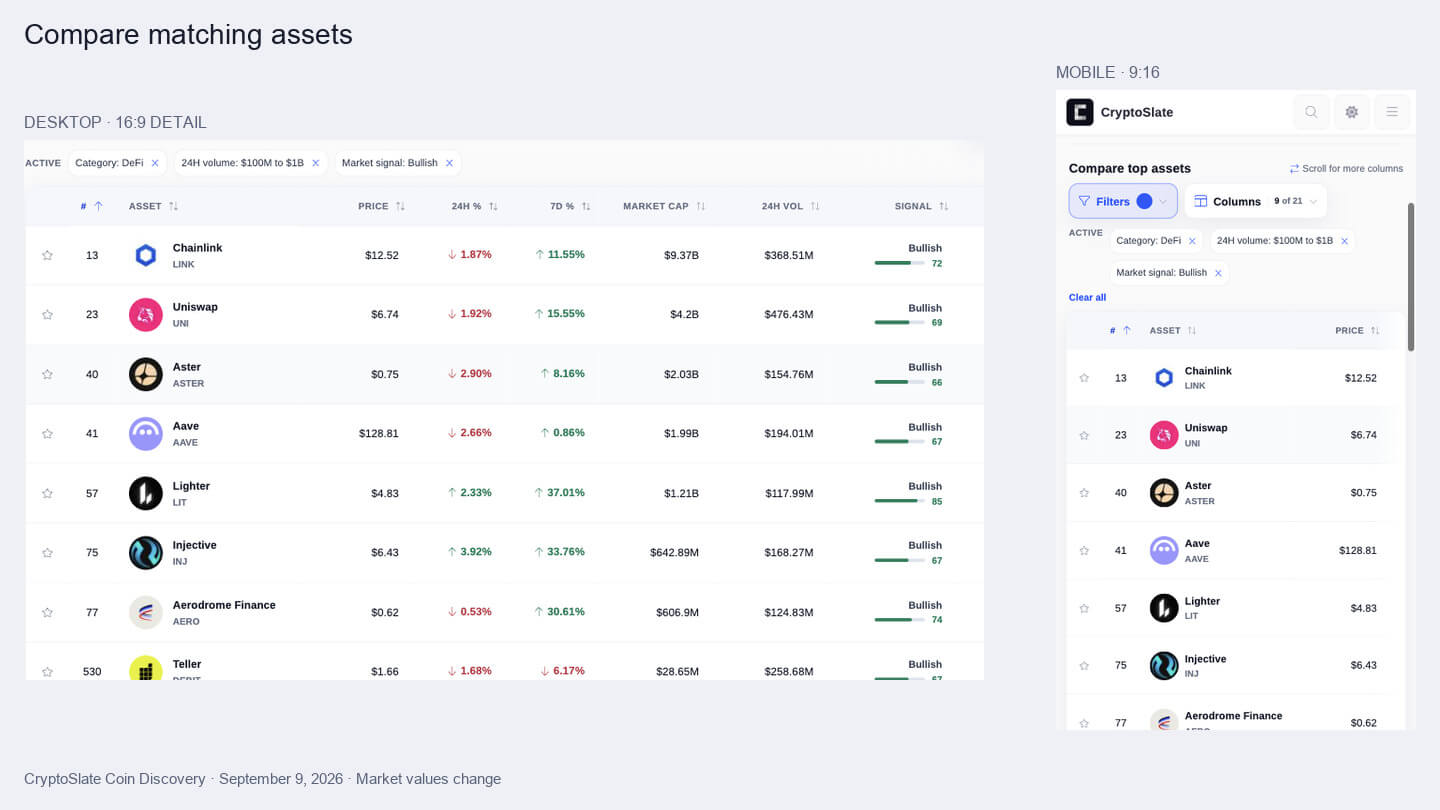This screenshot has height=810, width=1440.
Task: Sort desktop table by 24H % column
Action: (475, 206)
